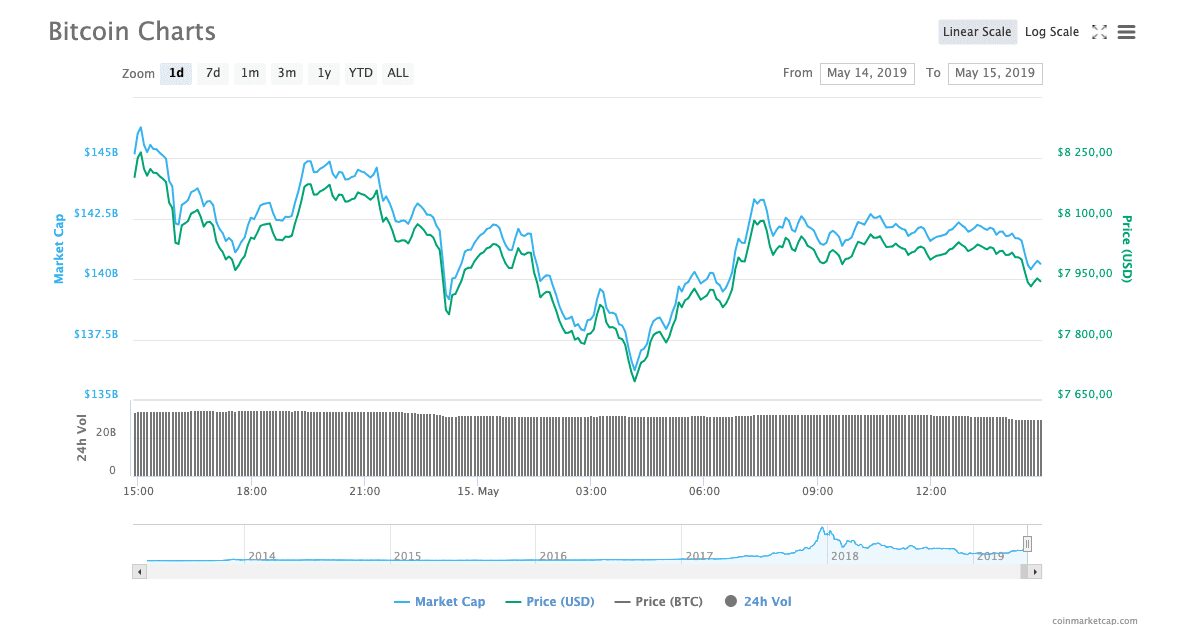This screenshot has height=625, width=1182.
Task: Click the From date field
Action: pyautogui.click(x=866, y=73)
